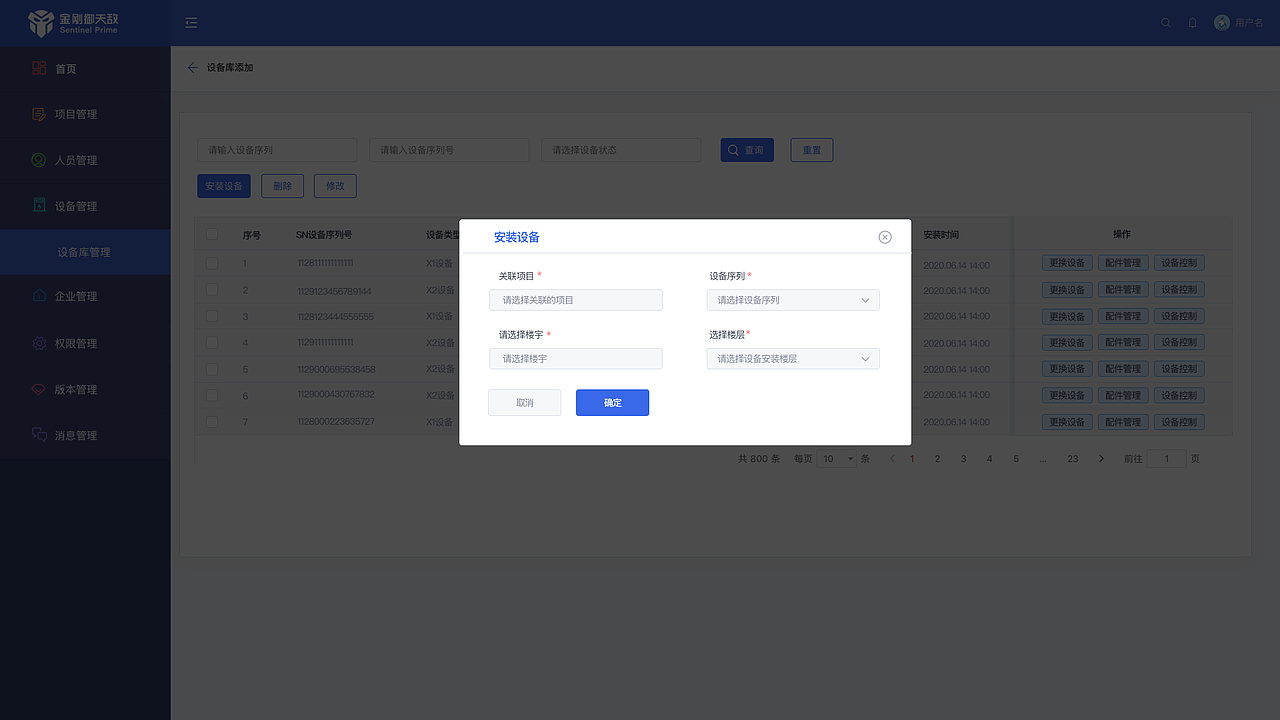Check the checkbox for row 1
This screenshot has width=1280, height=720.
pos(212,263)
